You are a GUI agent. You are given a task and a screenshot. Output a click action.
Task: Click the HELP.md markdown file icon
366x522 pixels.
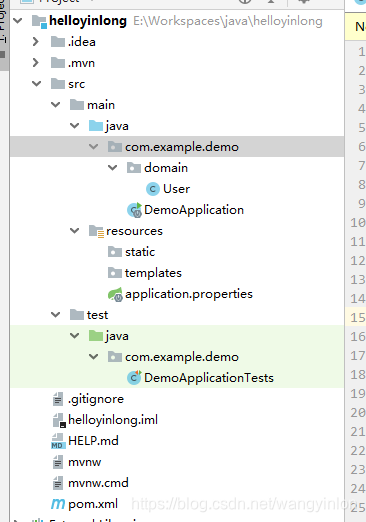click(58, 441)
